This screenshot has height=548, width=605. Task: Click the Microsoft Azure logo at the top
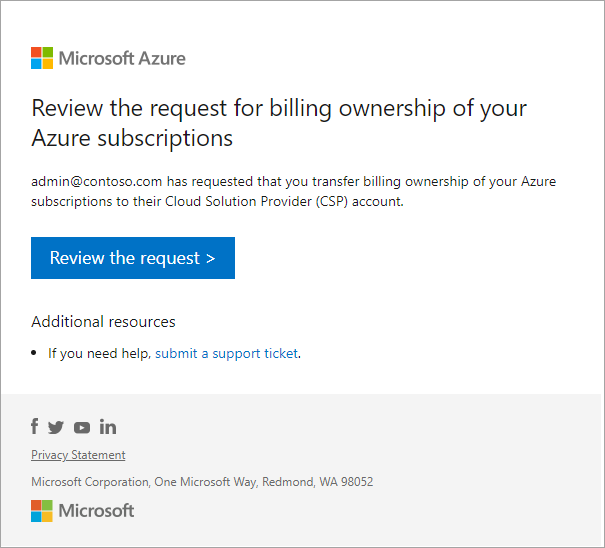coord(108,58)
